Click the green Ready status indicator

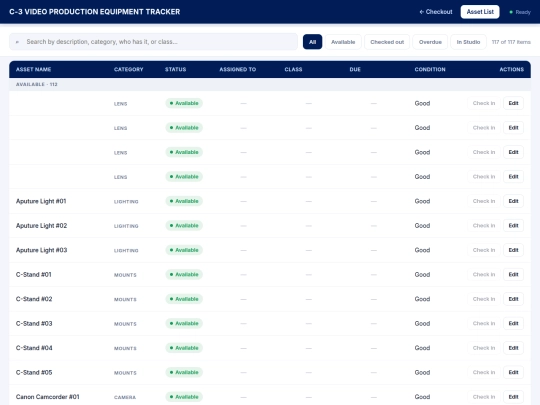(x=520, y=12)
